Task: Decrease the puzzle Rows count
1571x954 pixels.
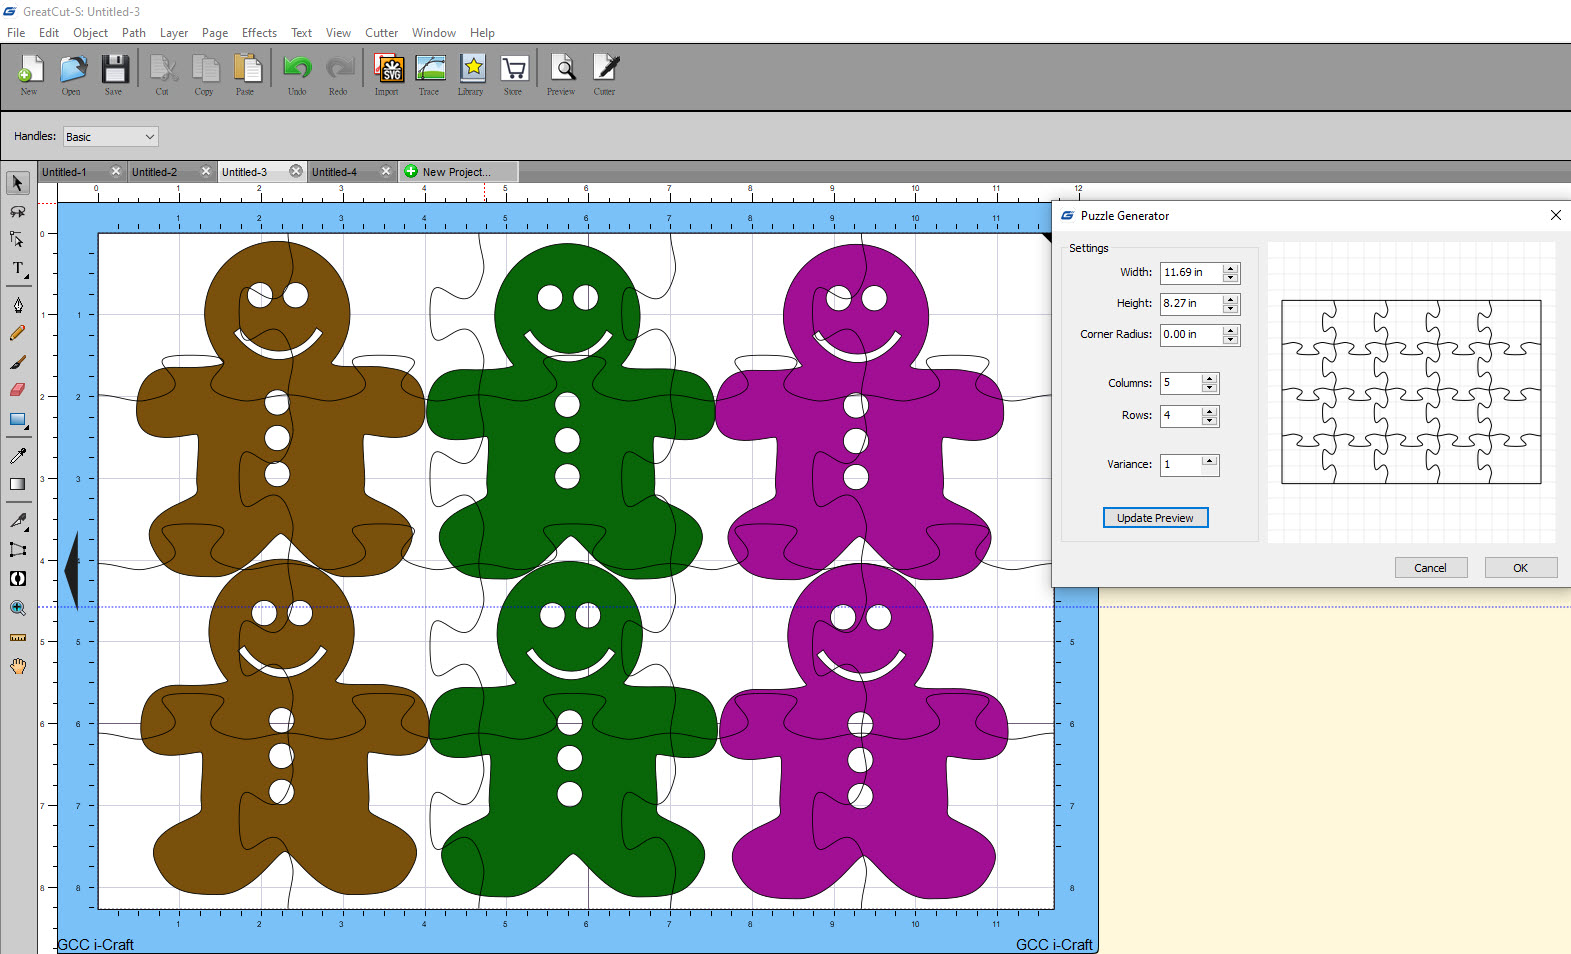Action: tap(1210, 420)
